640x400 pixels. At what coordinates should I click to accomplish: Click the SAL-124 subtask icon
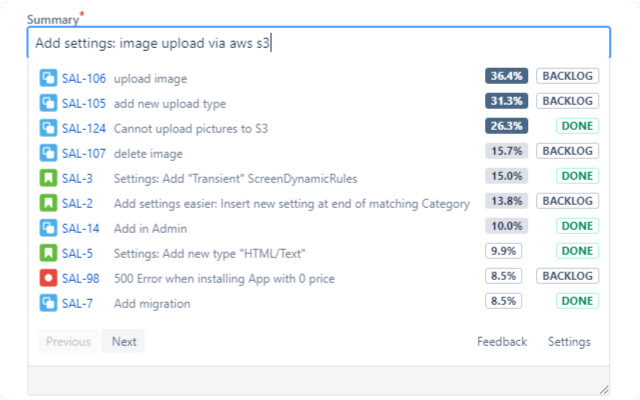pyautogui.click(x=48, y=127)
